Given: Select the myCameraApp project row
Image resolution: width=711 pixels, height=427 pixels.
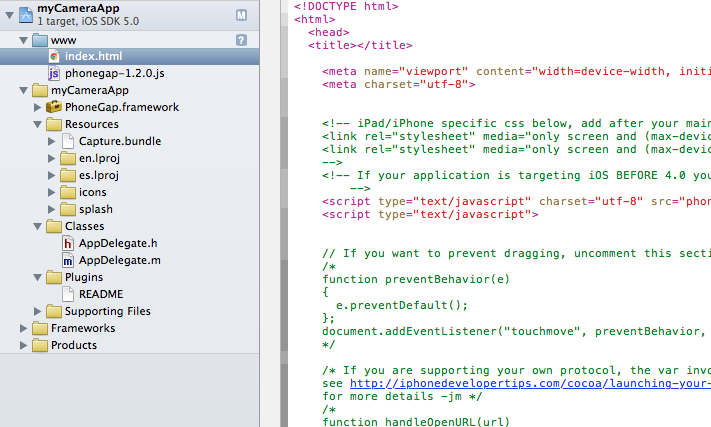Looking at the screenshot, I should pos(130,15).
